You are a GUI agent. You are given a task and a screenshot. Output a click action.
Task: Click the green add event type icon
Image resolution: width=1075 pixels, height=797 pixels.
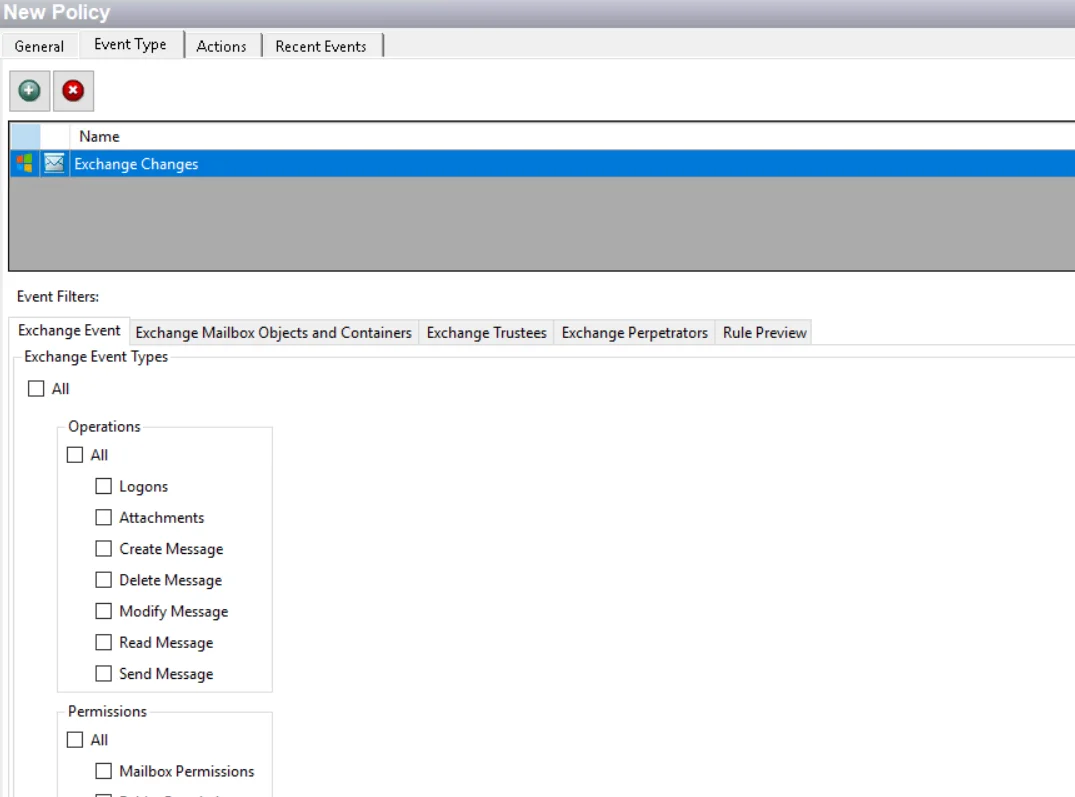tap(29, 90)
